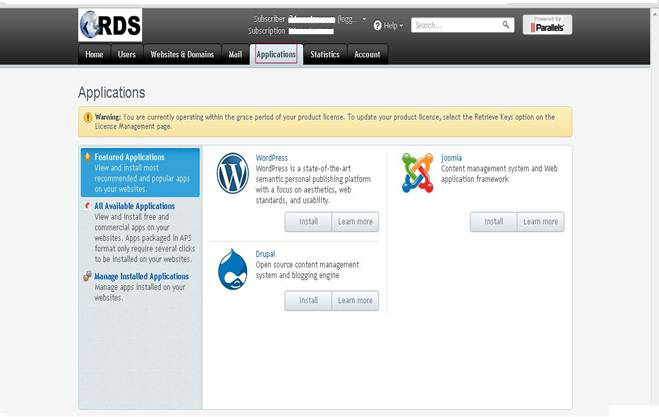Open the Account tab
The height and width of the screenshot is (417, 659).
click(x=367, y=54)
